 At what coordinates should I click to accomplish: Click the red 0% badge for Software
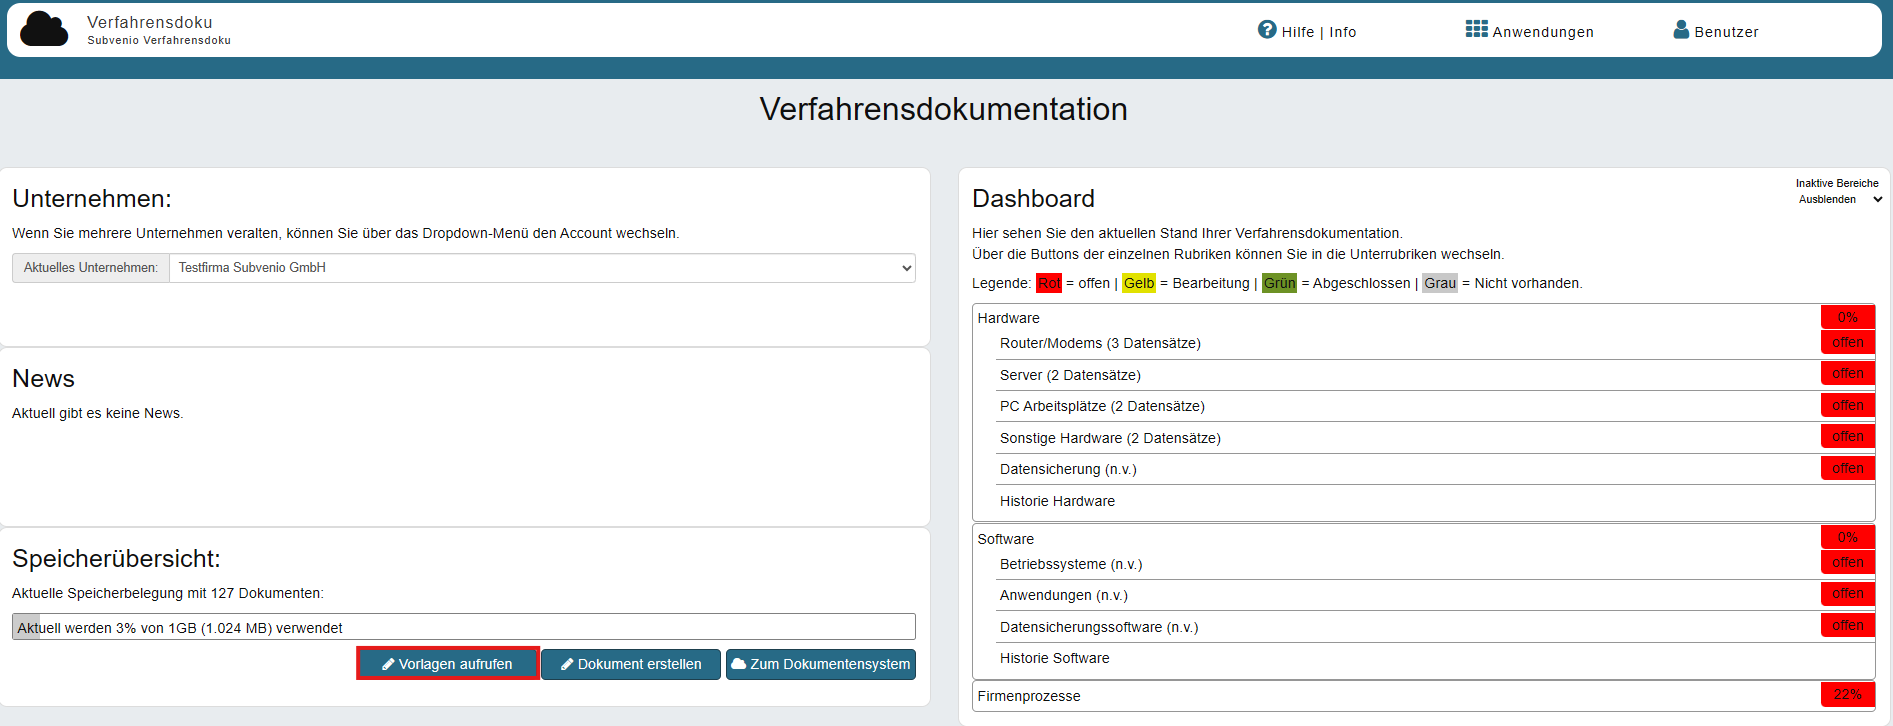tap(1848, 537)
